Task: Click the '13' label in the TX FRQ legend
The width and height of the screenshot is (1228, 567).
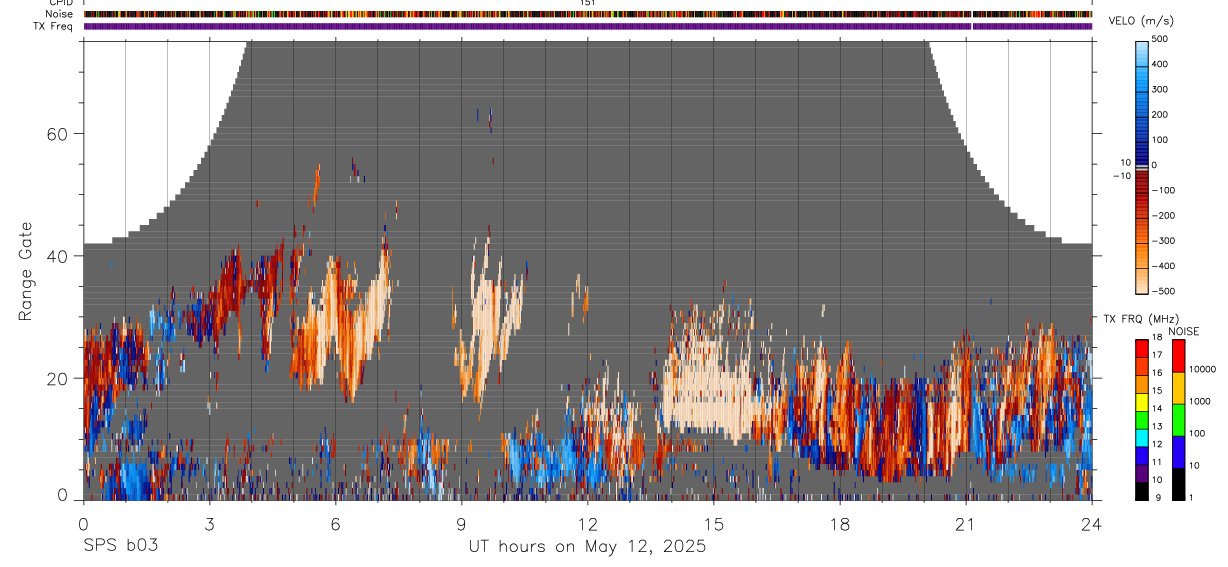Action: click(1158, 427)
